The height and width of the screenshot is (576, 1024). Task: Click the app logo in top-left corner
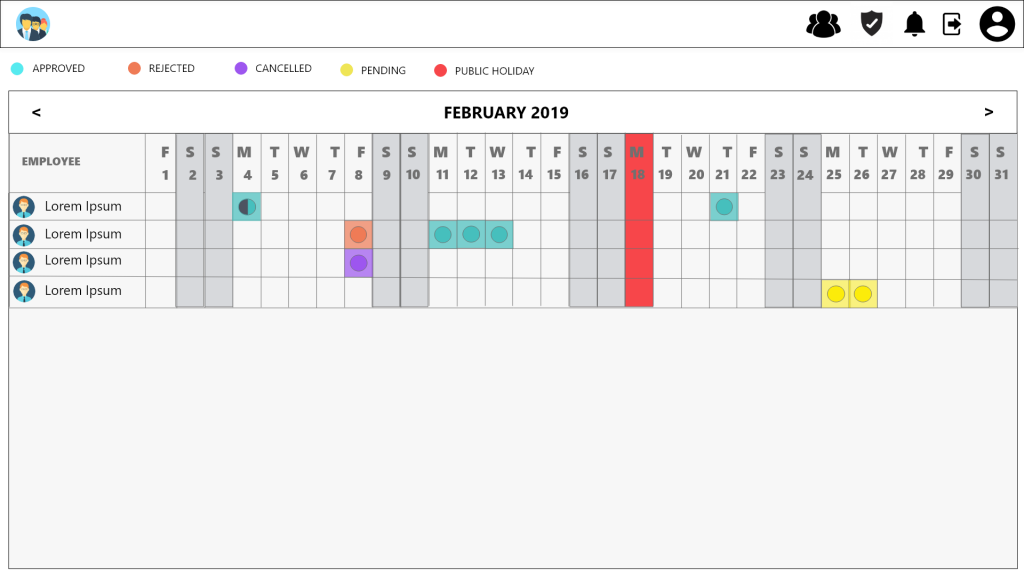click(33, 24)
